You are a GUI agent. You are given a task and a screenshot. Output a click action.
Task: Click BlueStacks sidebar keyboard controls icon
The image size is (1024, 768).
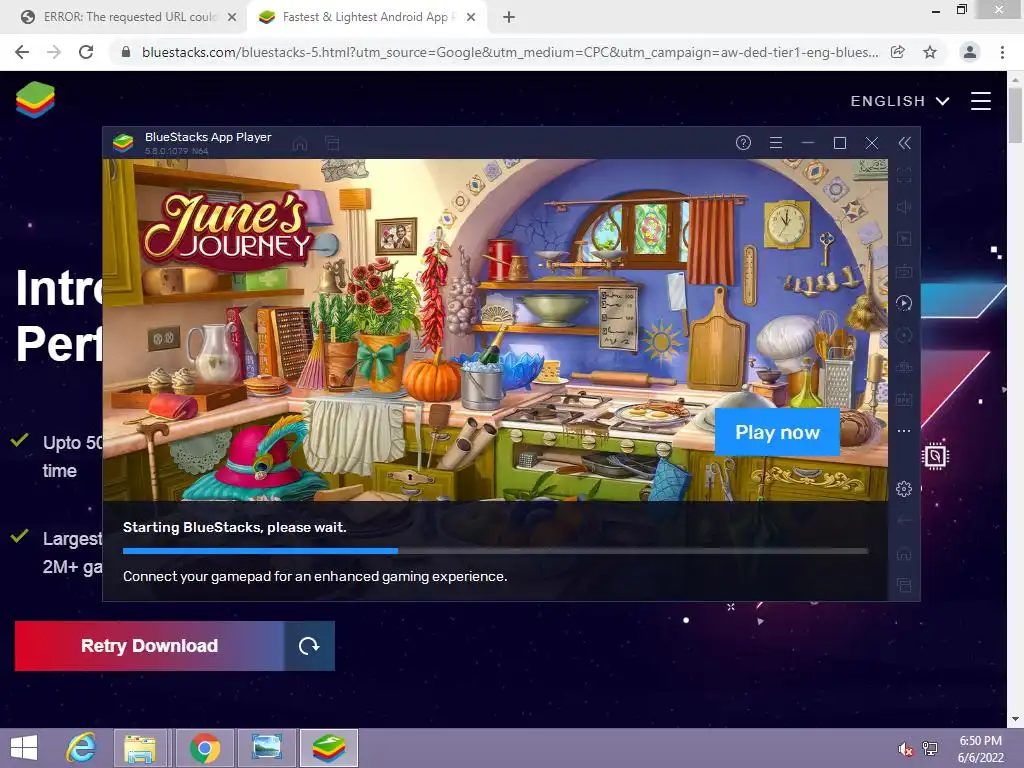pos(904,271)
